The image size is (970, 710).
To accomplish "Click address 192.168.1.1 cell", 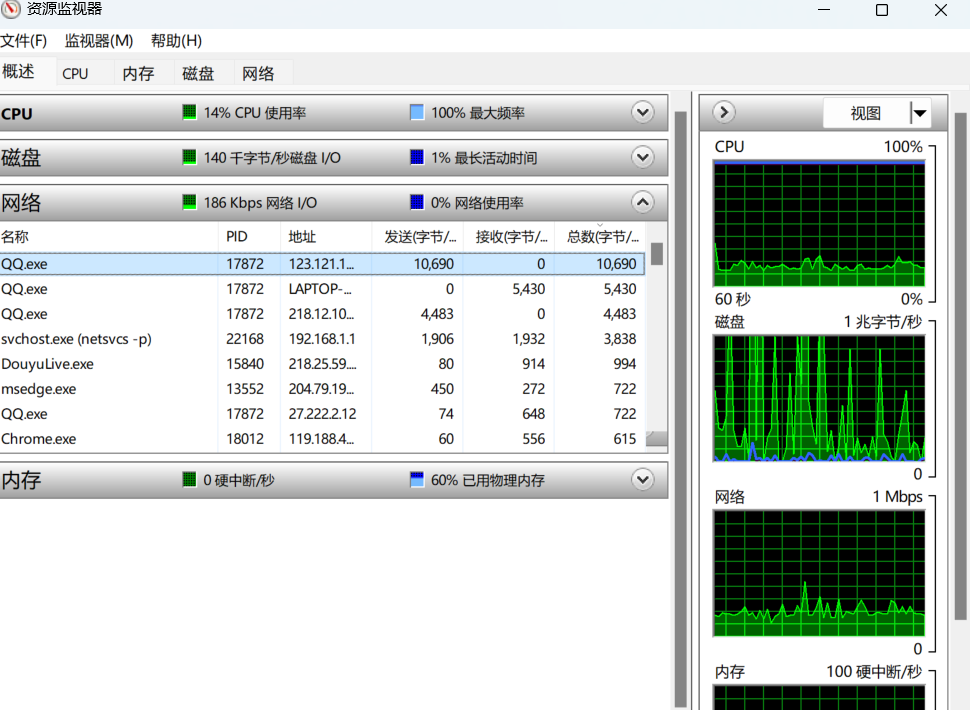I will tap(321, 339).
